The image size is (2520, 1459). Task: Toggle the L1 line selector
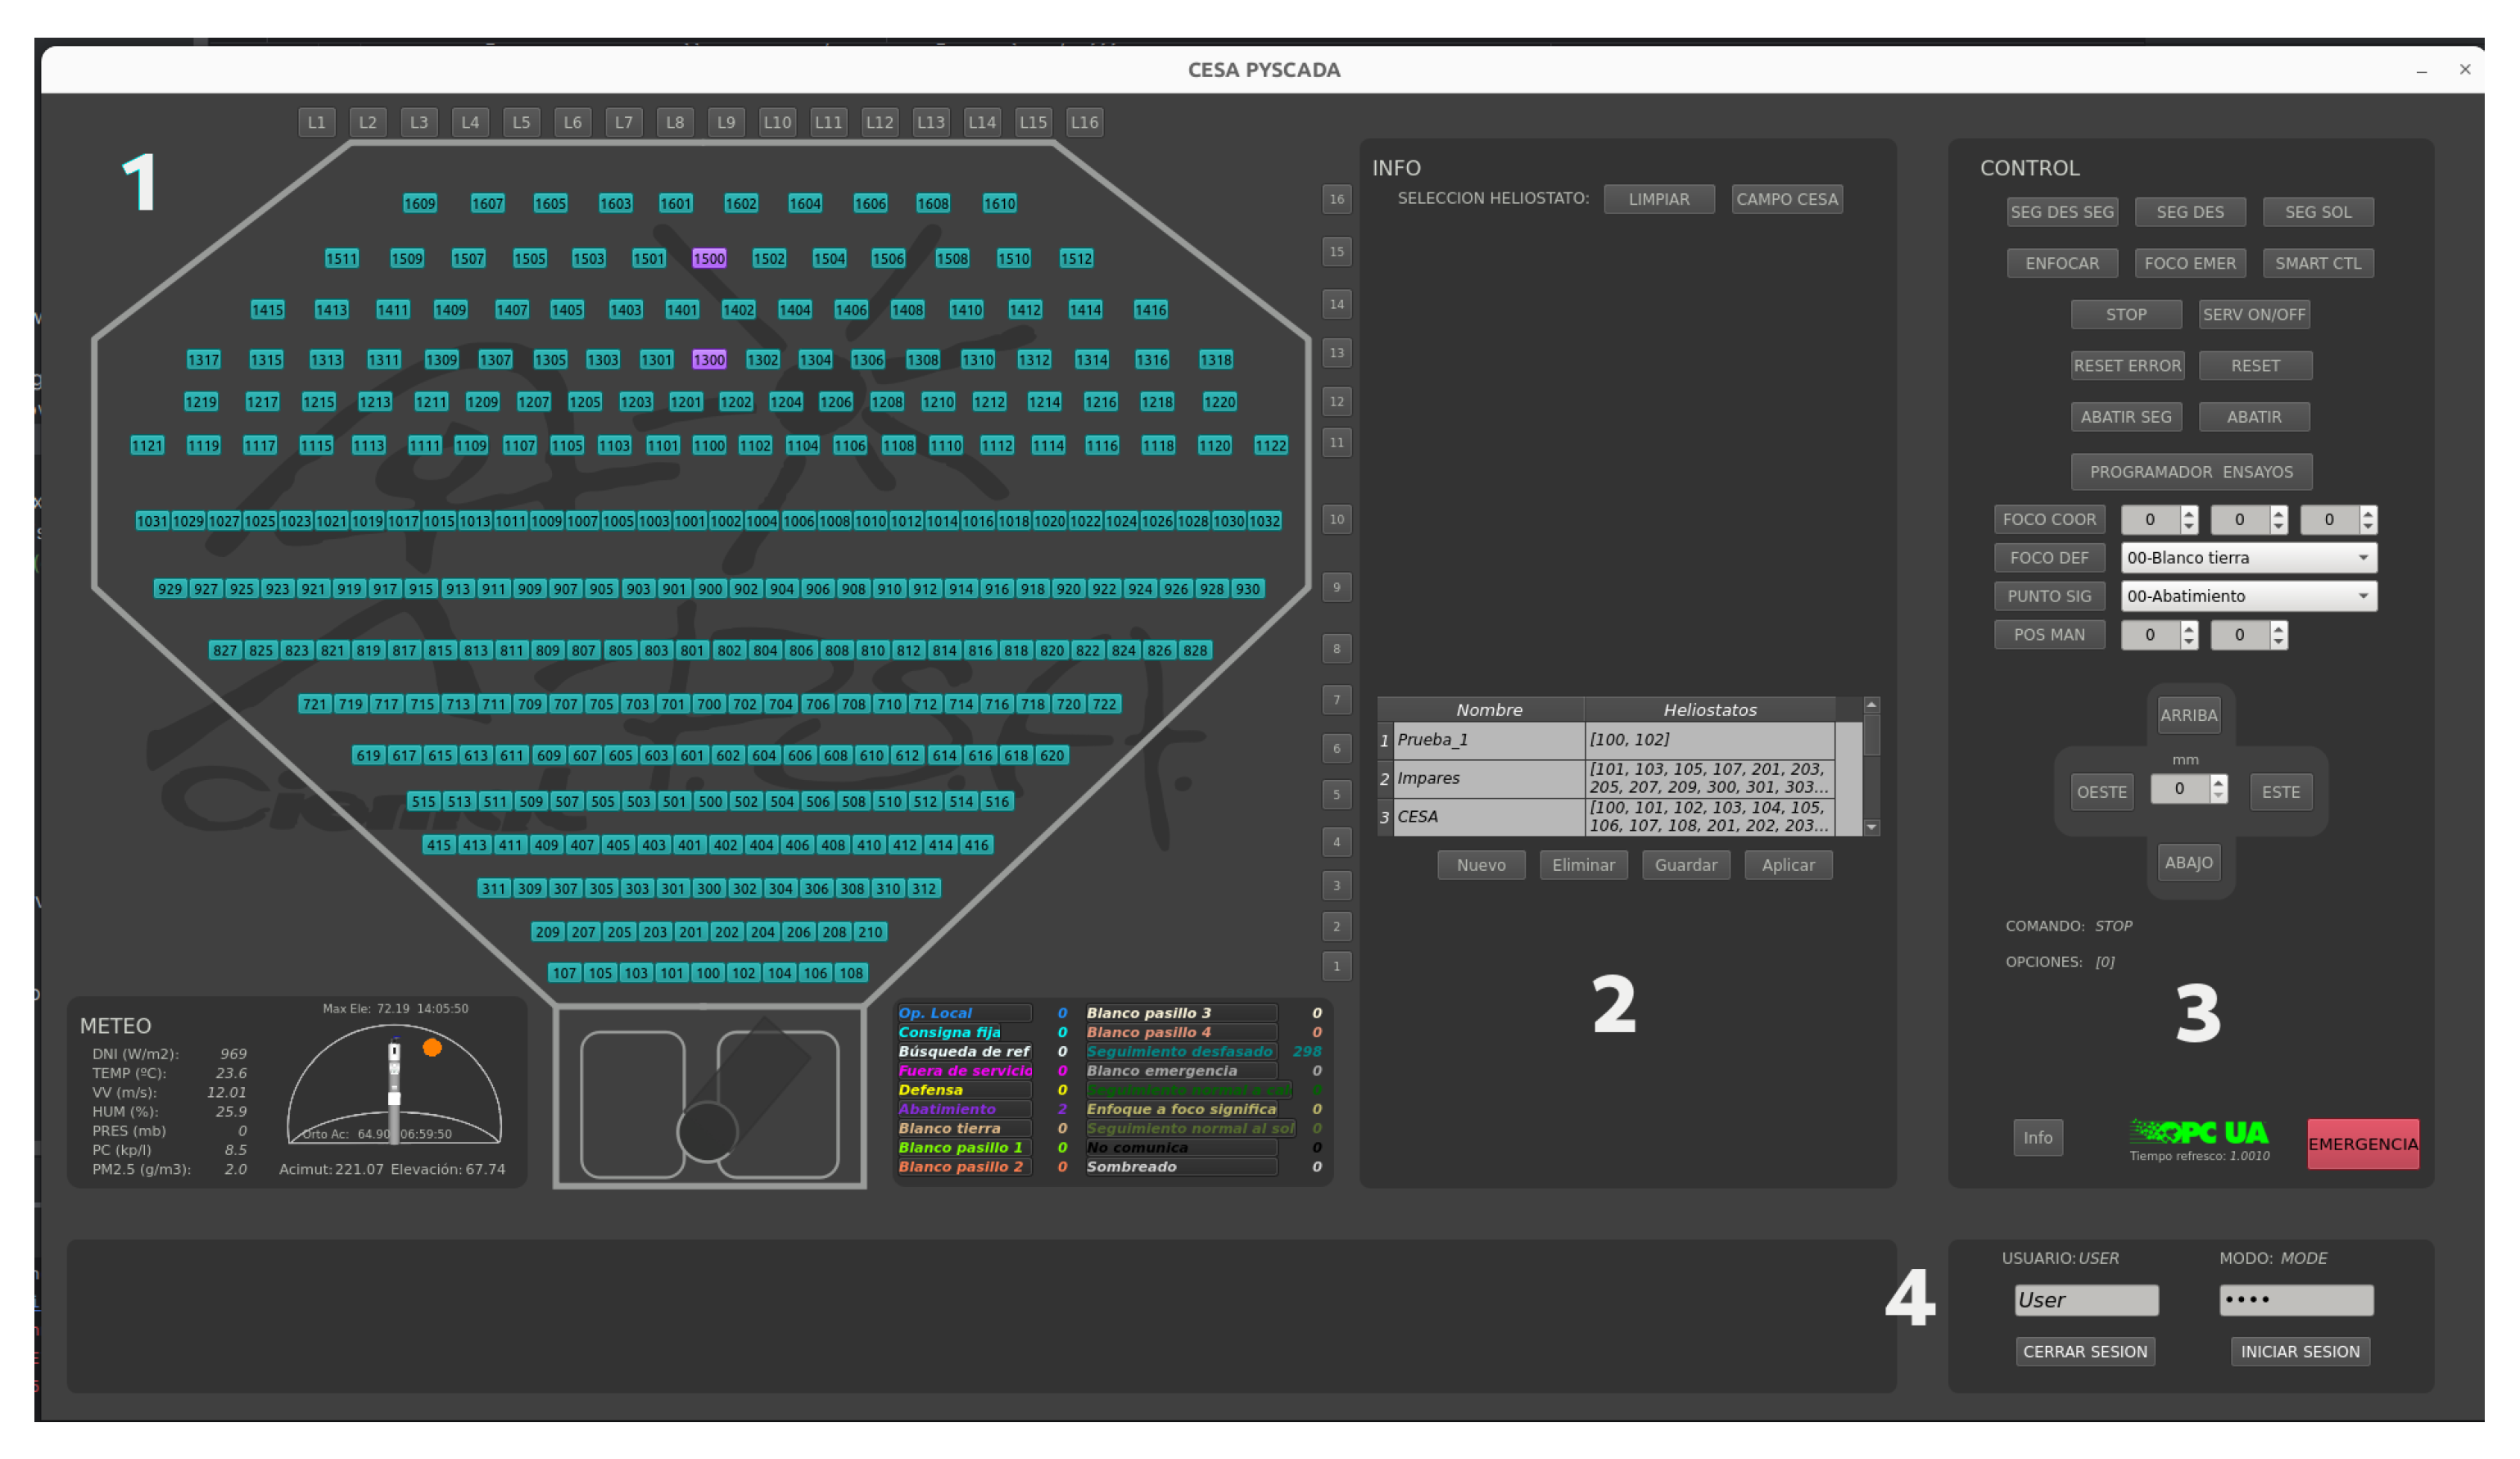point(316,122)
